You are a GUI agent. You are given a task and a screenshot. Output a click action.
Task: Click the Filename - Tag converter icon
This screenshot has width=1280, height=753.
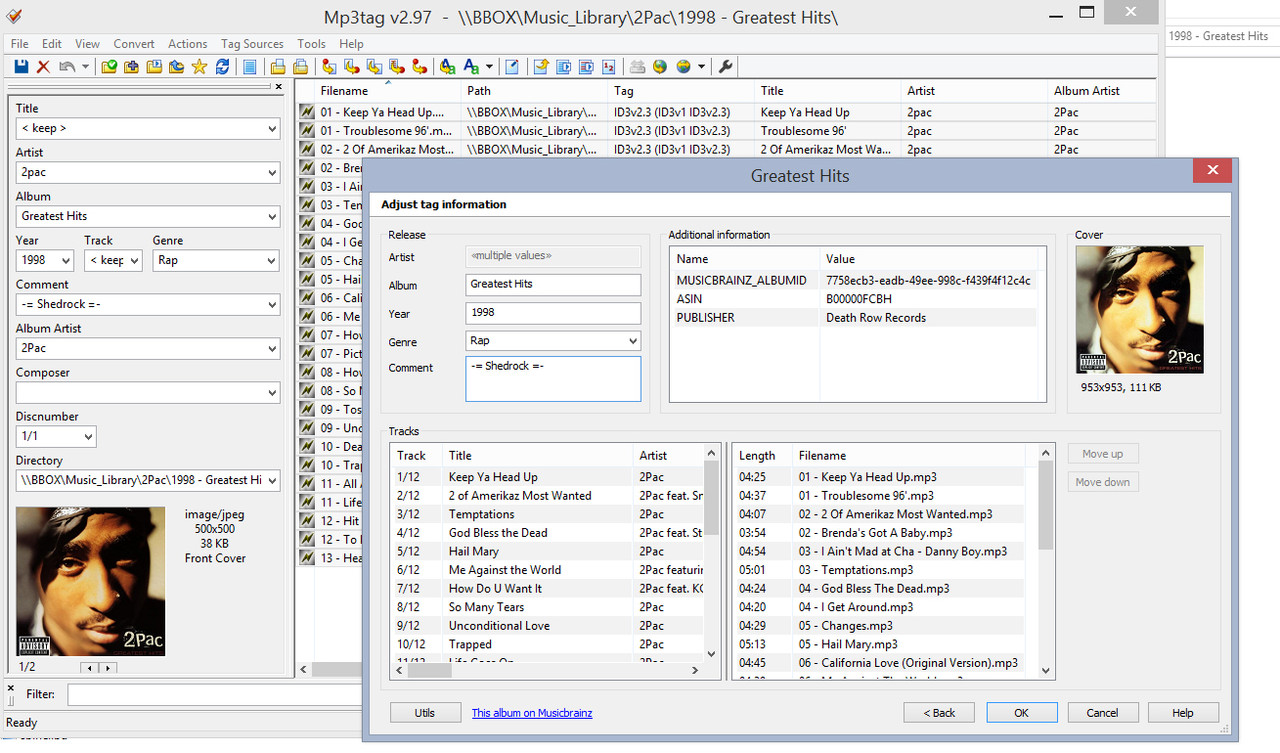pos(351,67)
